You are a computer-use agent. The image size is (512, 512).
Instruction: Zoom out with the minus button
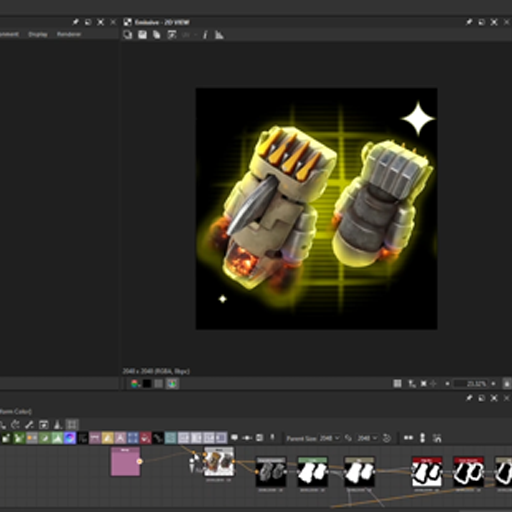pos(447,384)
